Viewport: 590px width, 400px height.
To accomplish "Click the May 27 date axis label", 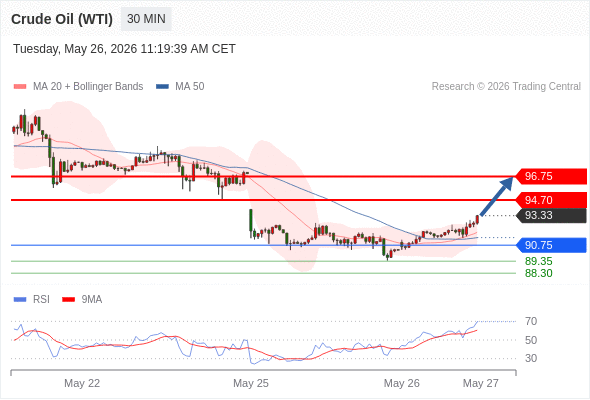I will (x=481, y=383).
